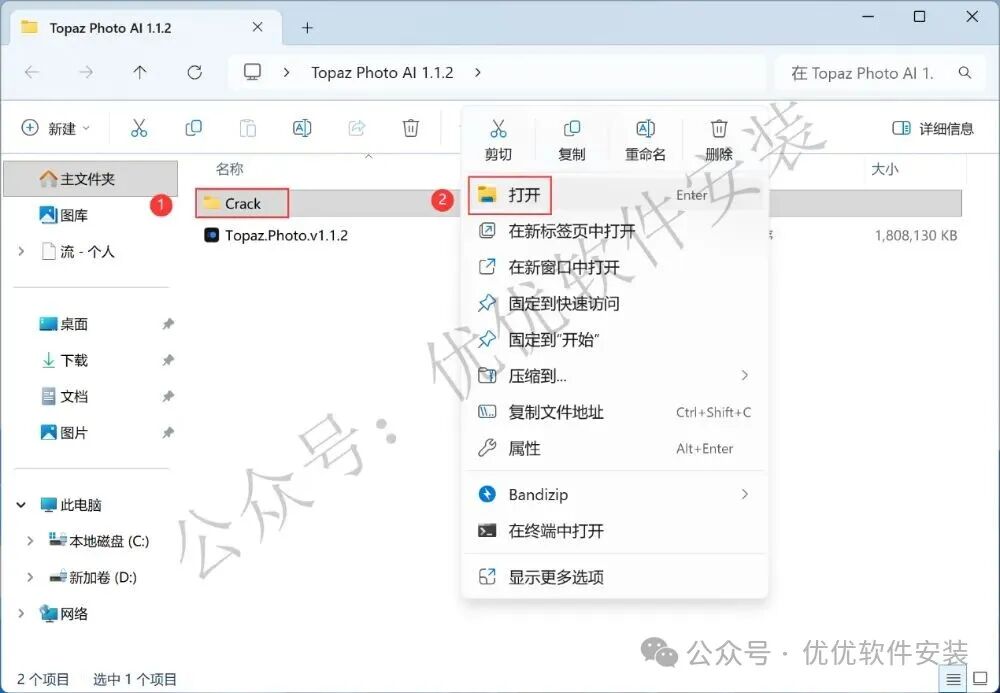Image resolution: width=1000 pixels, height=693 pixels.
Task: Click the Copy icon in the toolbar
Action: [193, 128]
